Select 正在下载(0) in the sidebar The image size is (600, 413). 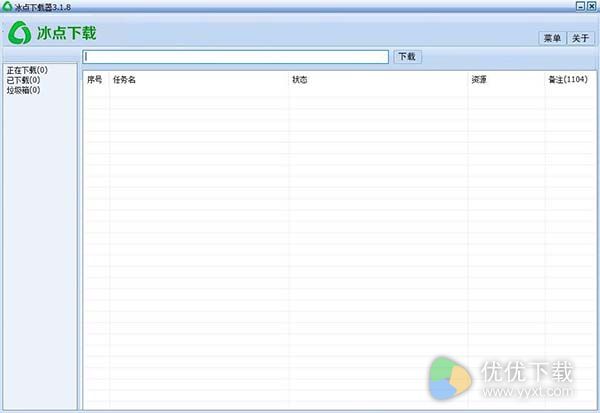point(27,70)
